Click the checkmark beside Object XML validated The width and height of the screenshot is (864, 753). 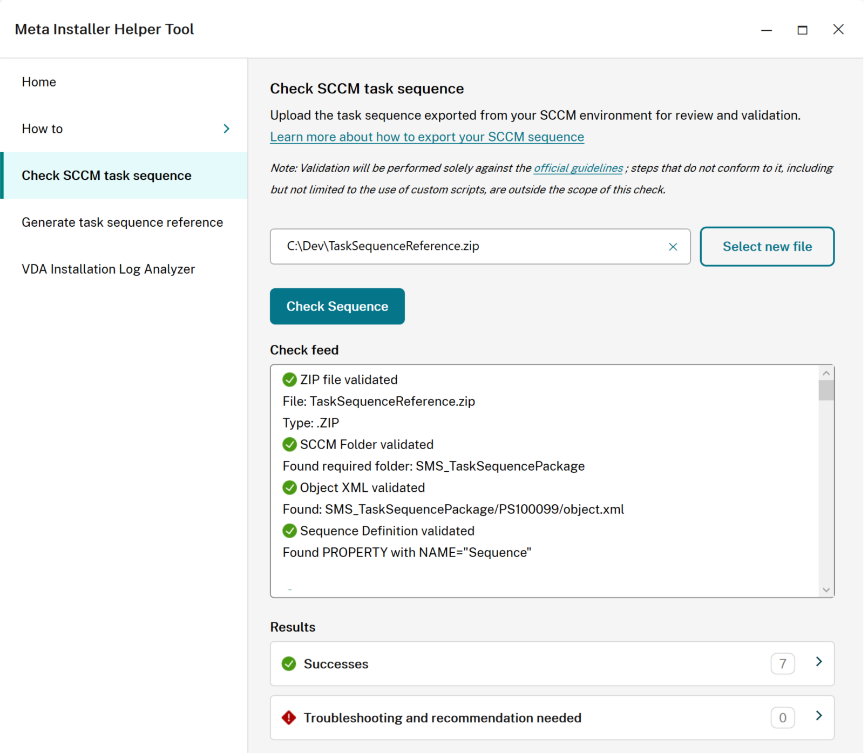coord(289,487)
